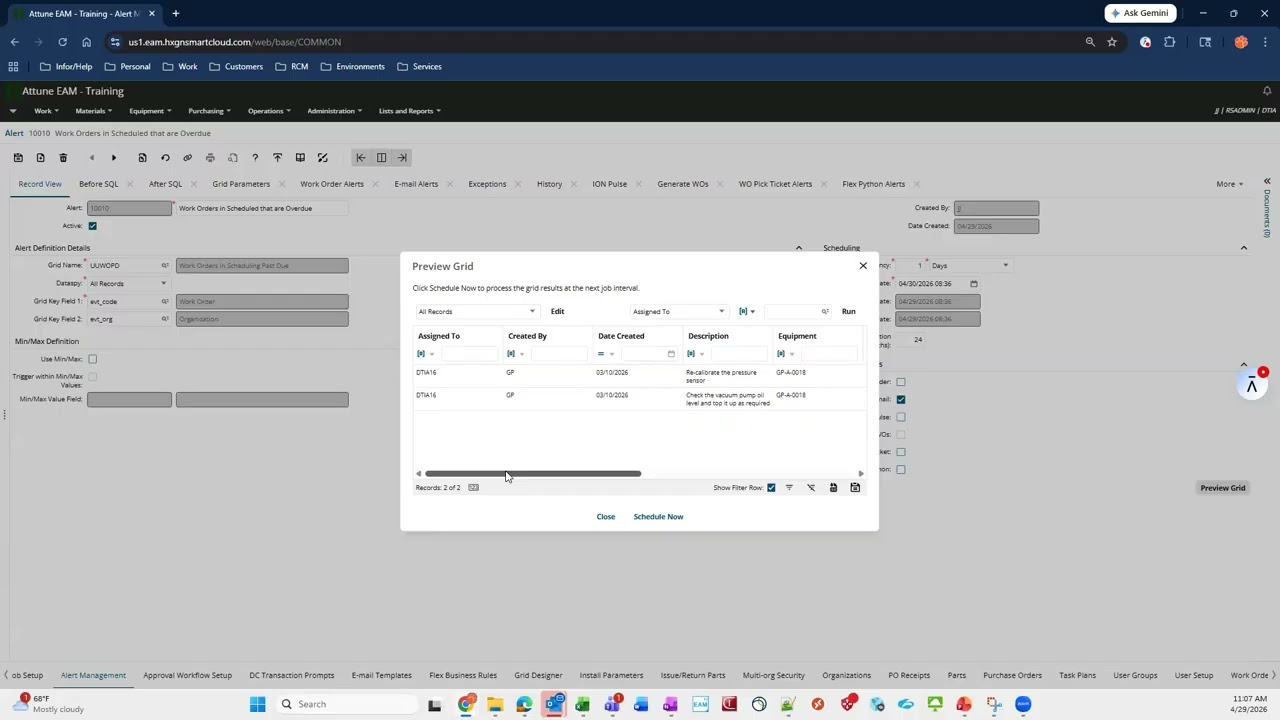The width and height of the screenshot is (1280, 720).
Task: Click the Assigned To column filter input
Action: pos(468,354)
